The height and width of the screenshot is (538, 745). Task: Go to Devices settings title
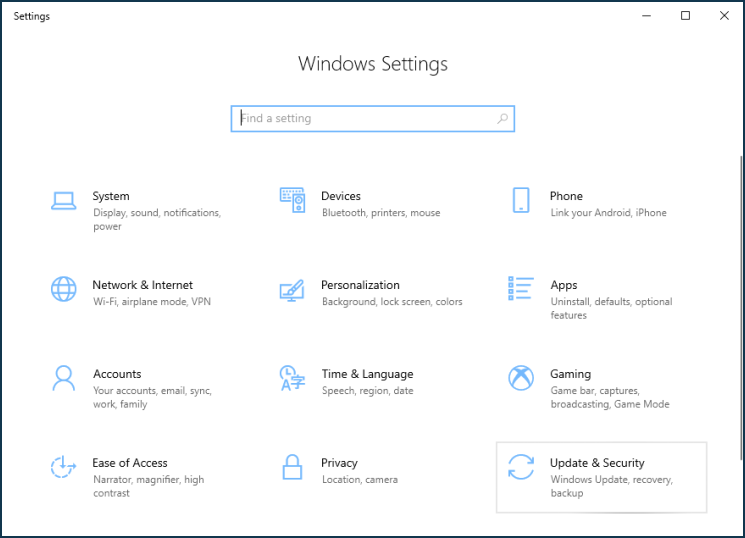pyautogui.click(x=341, y=196)
